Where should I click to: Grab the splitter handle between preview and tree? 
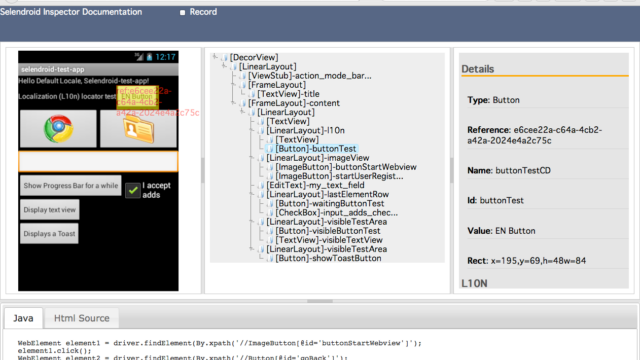coord(202,170)
